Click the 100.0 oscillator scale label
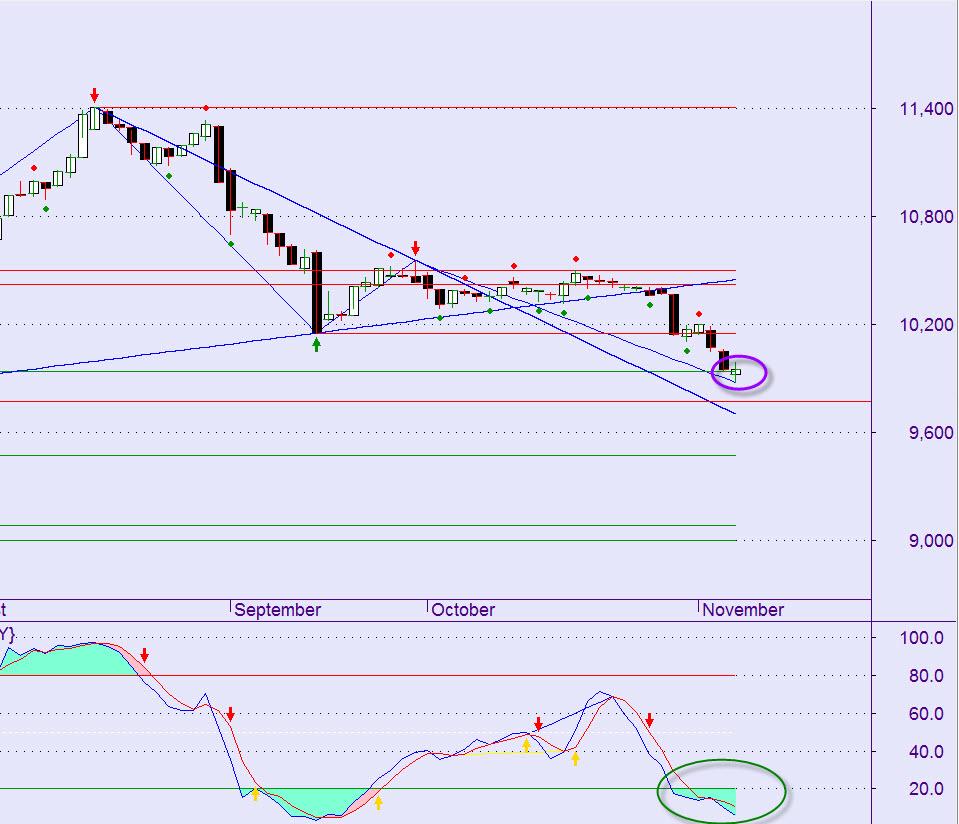Image resolution: width=959 pixels, height=824 pixels. pos(922,637)
